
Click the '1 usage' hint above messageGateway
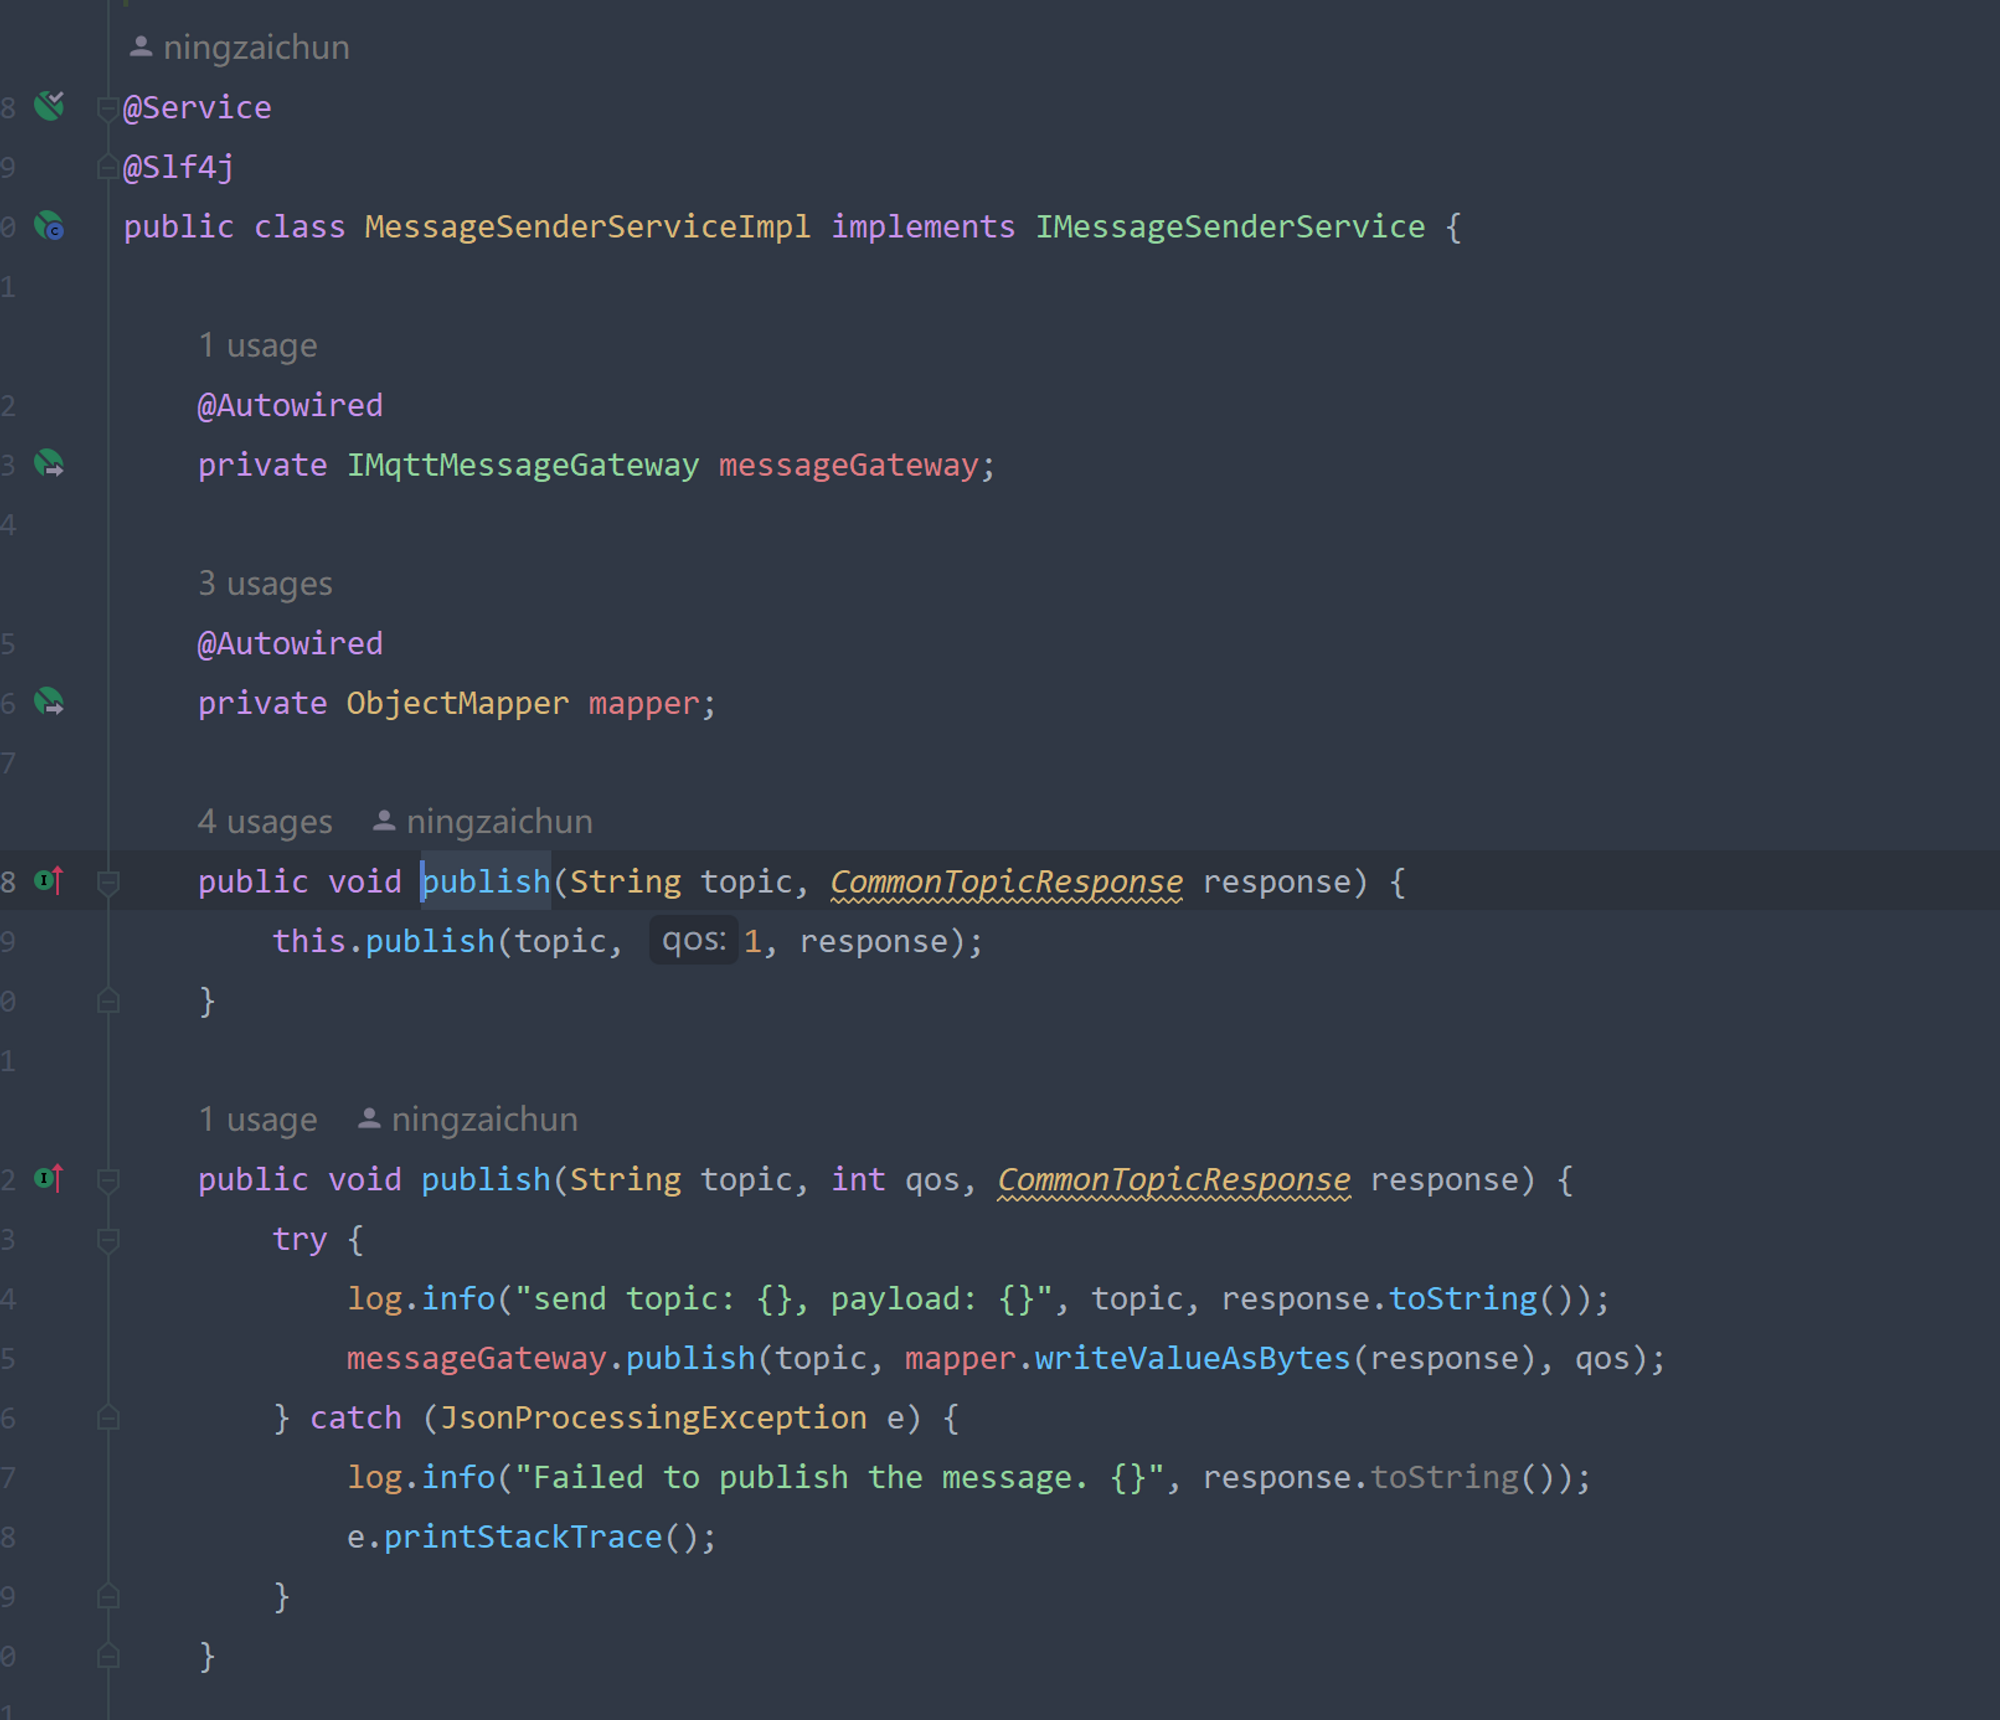[257, 345]
